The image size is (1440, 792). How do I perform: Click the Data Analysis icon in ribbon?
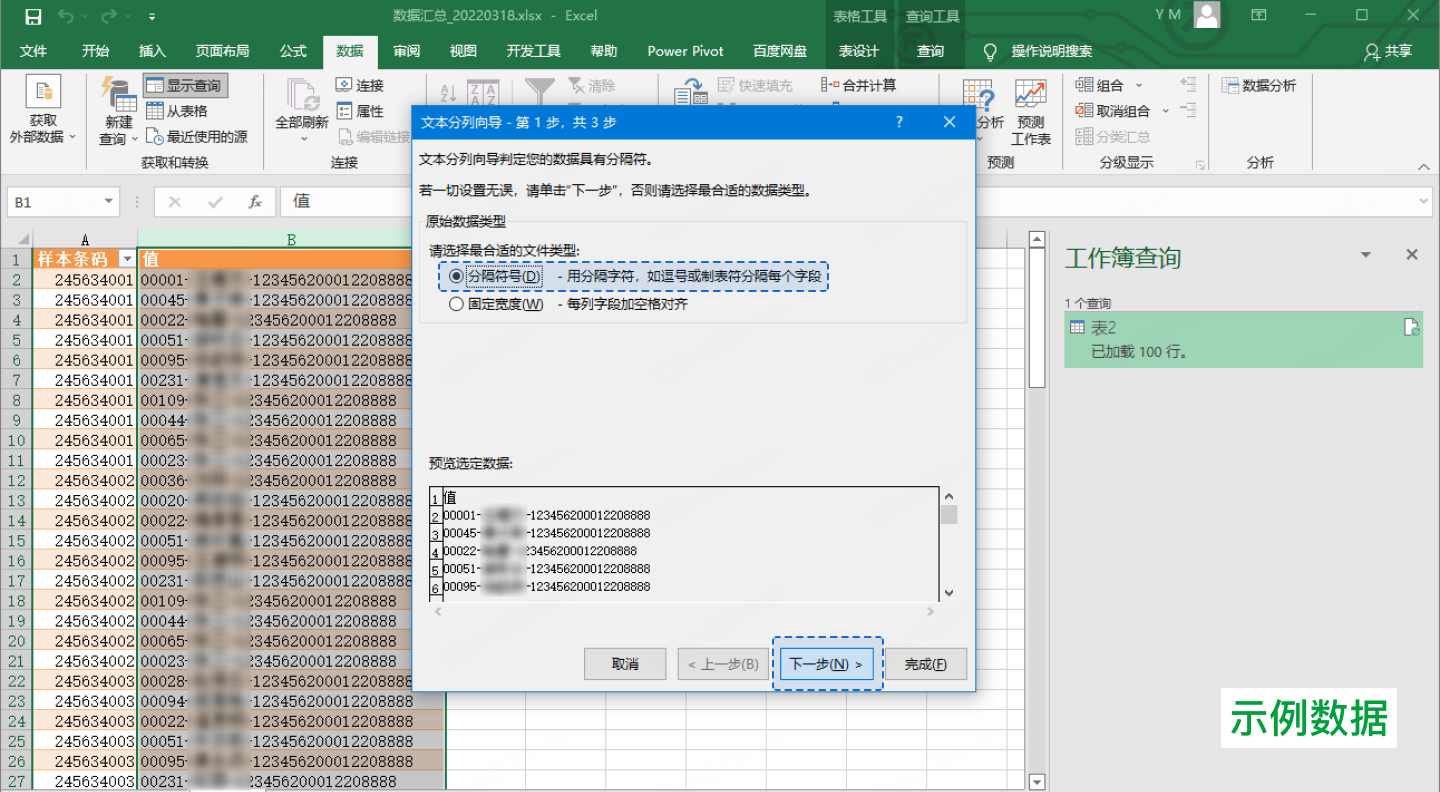pos(1259,86)
